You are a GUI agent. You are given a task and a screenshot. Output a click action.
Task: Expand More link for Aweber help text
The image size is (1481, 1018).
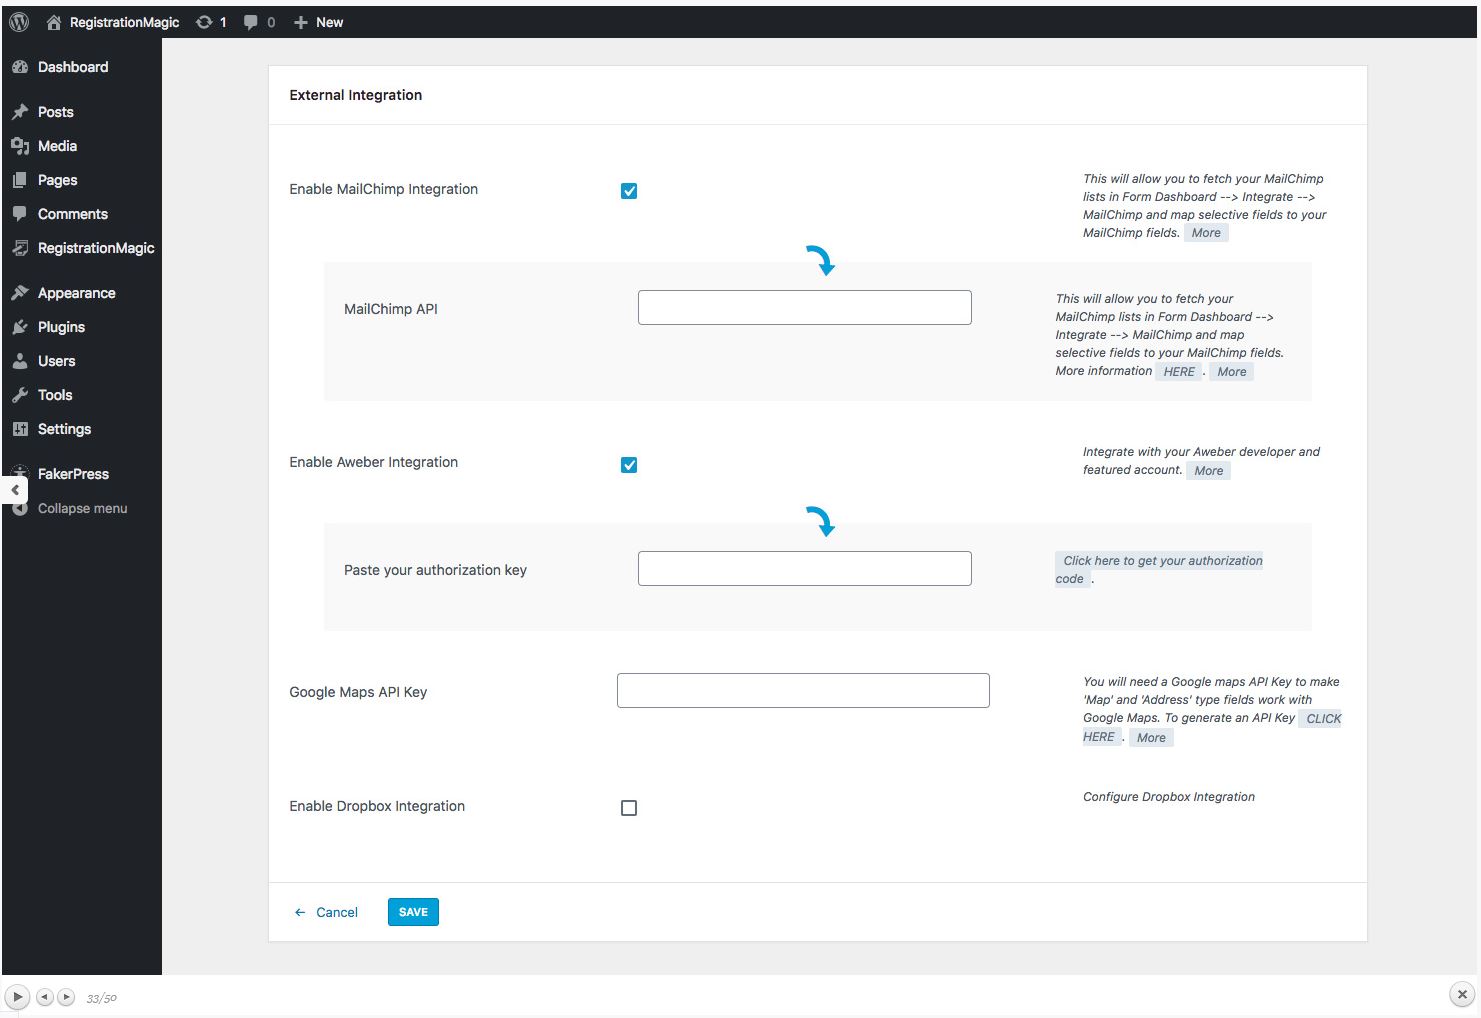point(1208,471)
